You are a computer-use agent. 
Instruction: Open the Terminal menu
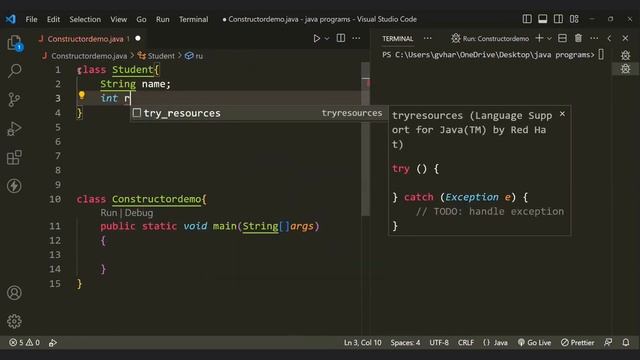193,19
